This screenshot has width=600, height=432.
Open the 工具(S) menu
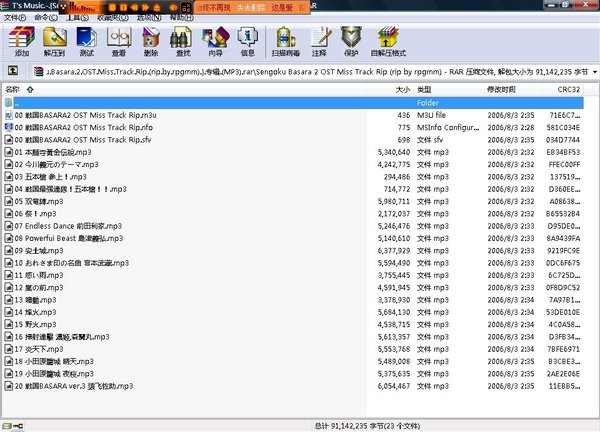click(x=77, y=18)
